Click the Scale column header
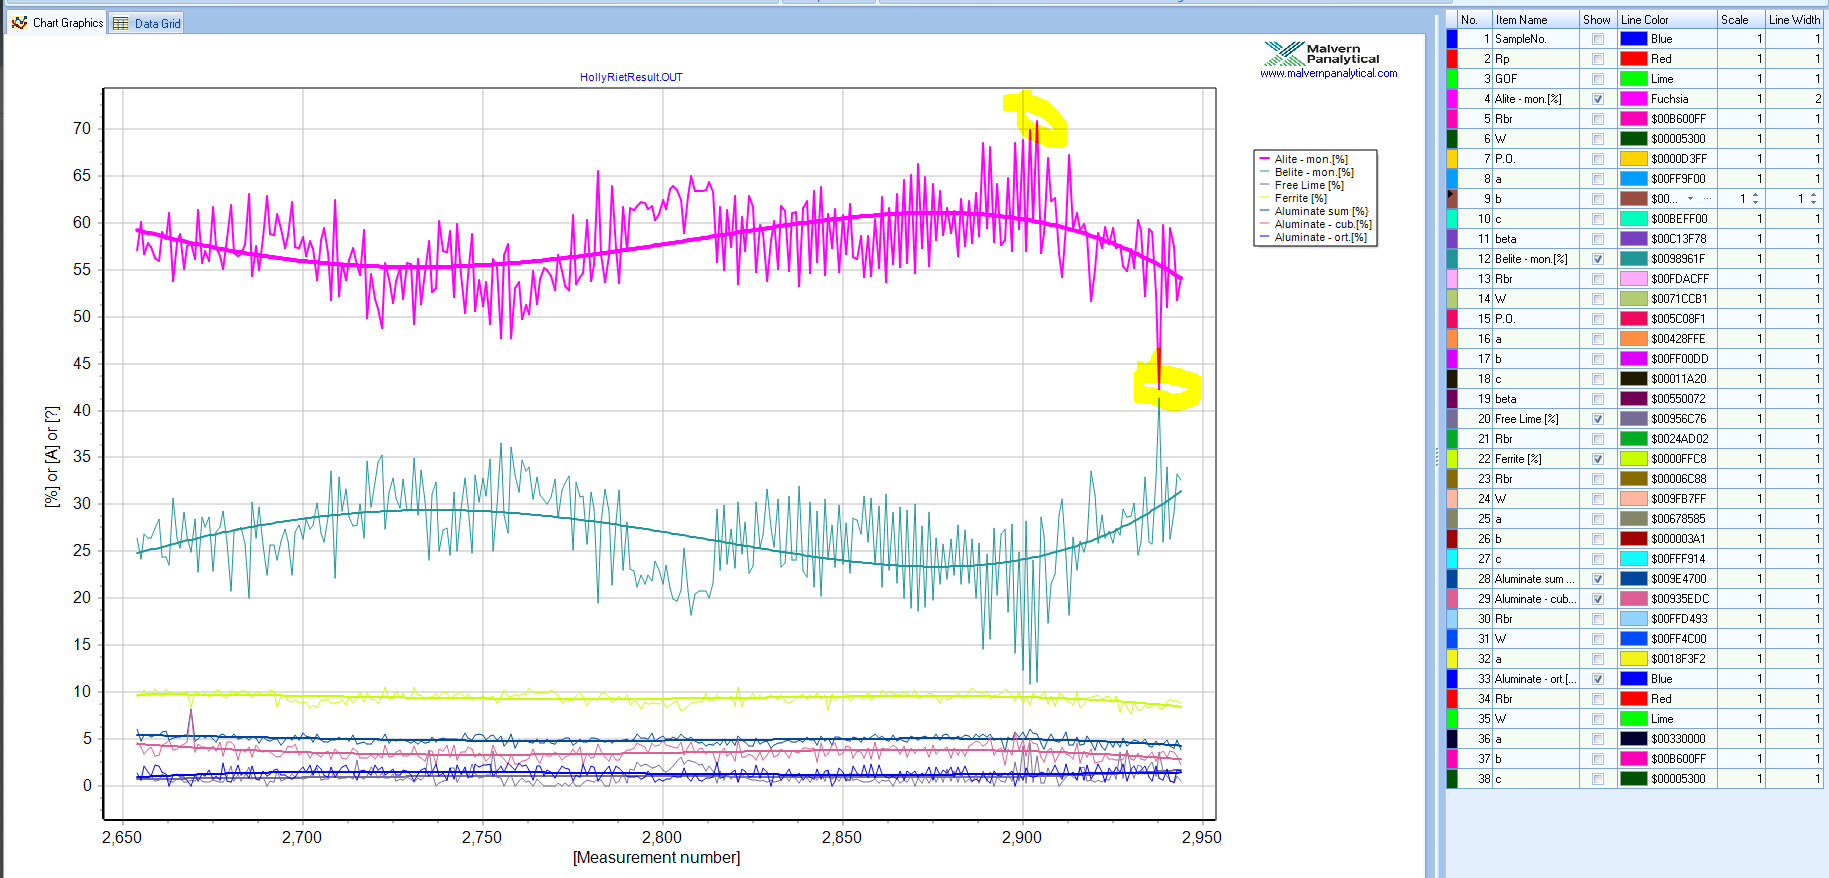 1741,19
